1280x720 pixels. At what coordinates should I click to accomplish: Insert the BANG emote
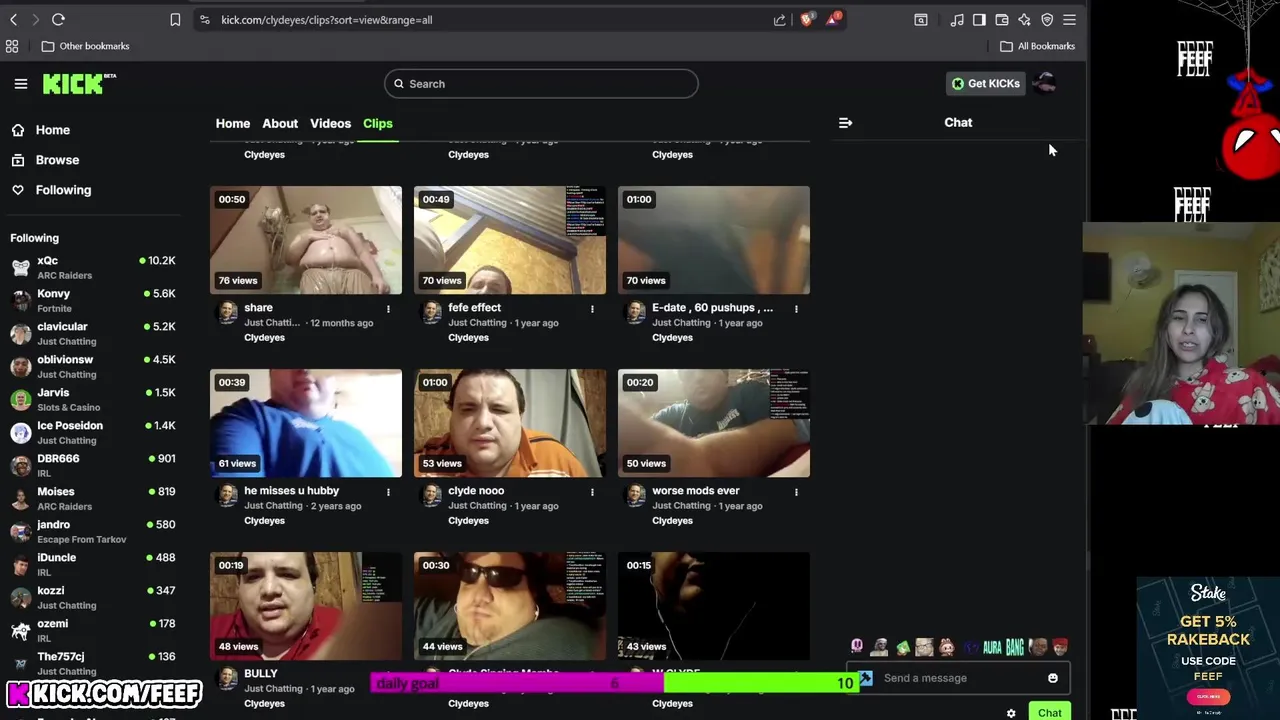(x=1015, y=648)
